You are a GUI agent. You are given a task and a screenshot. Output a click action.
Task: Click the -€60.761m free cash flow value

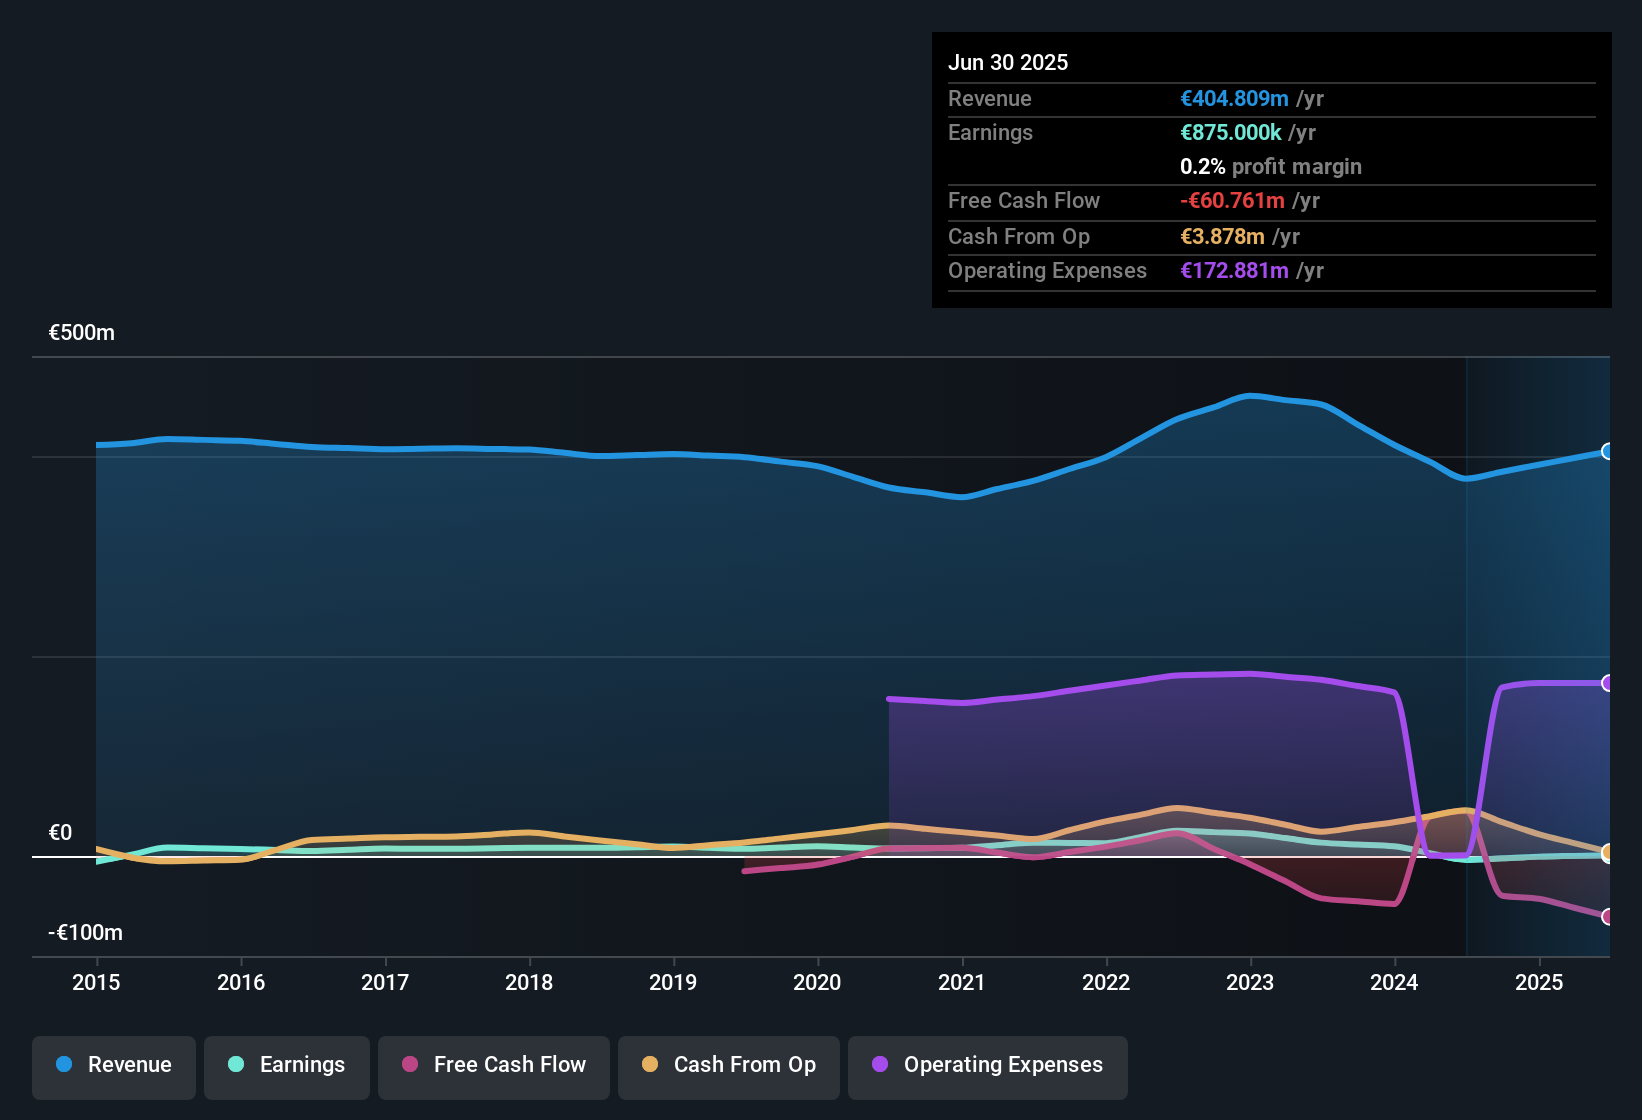pyautogui.click(x=1232, y=201)
